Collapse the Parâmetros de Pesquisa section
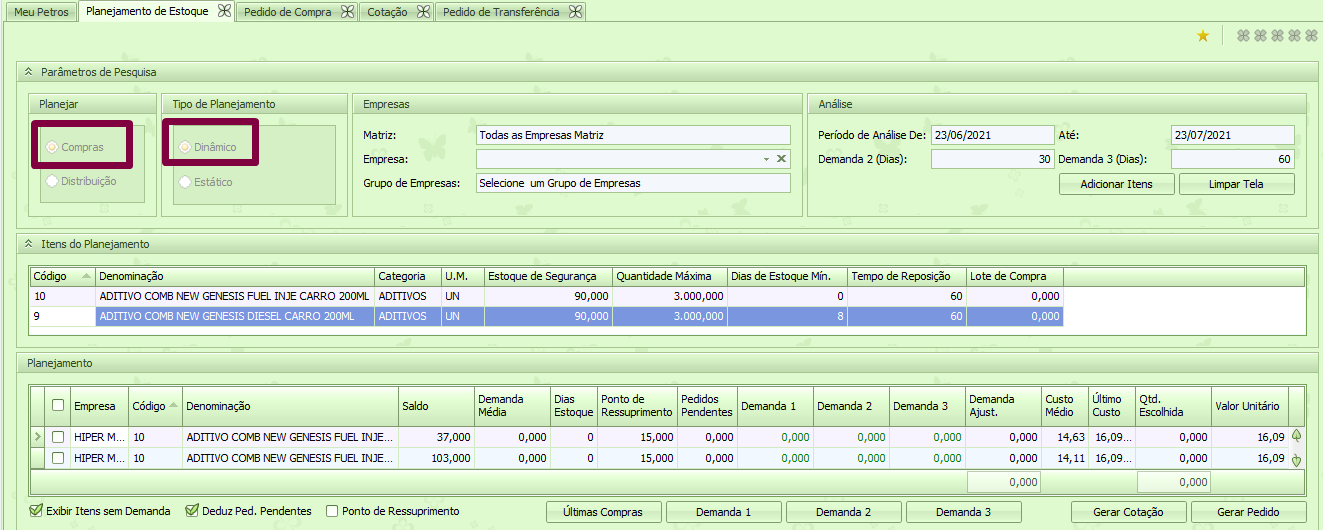The width and height of the screenshot is (1323, 530). click(28, 72)
